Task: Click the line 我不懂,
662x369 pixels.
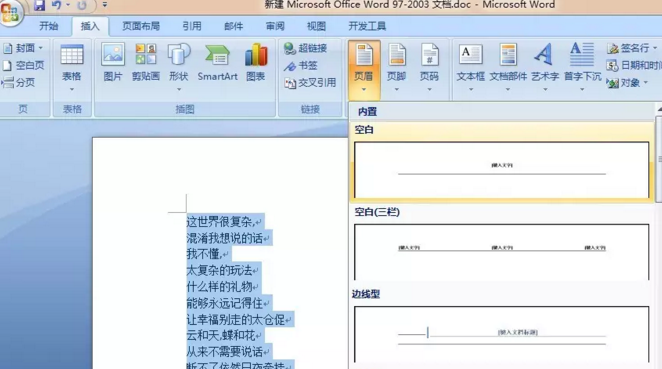Action: tap(204, 254)
